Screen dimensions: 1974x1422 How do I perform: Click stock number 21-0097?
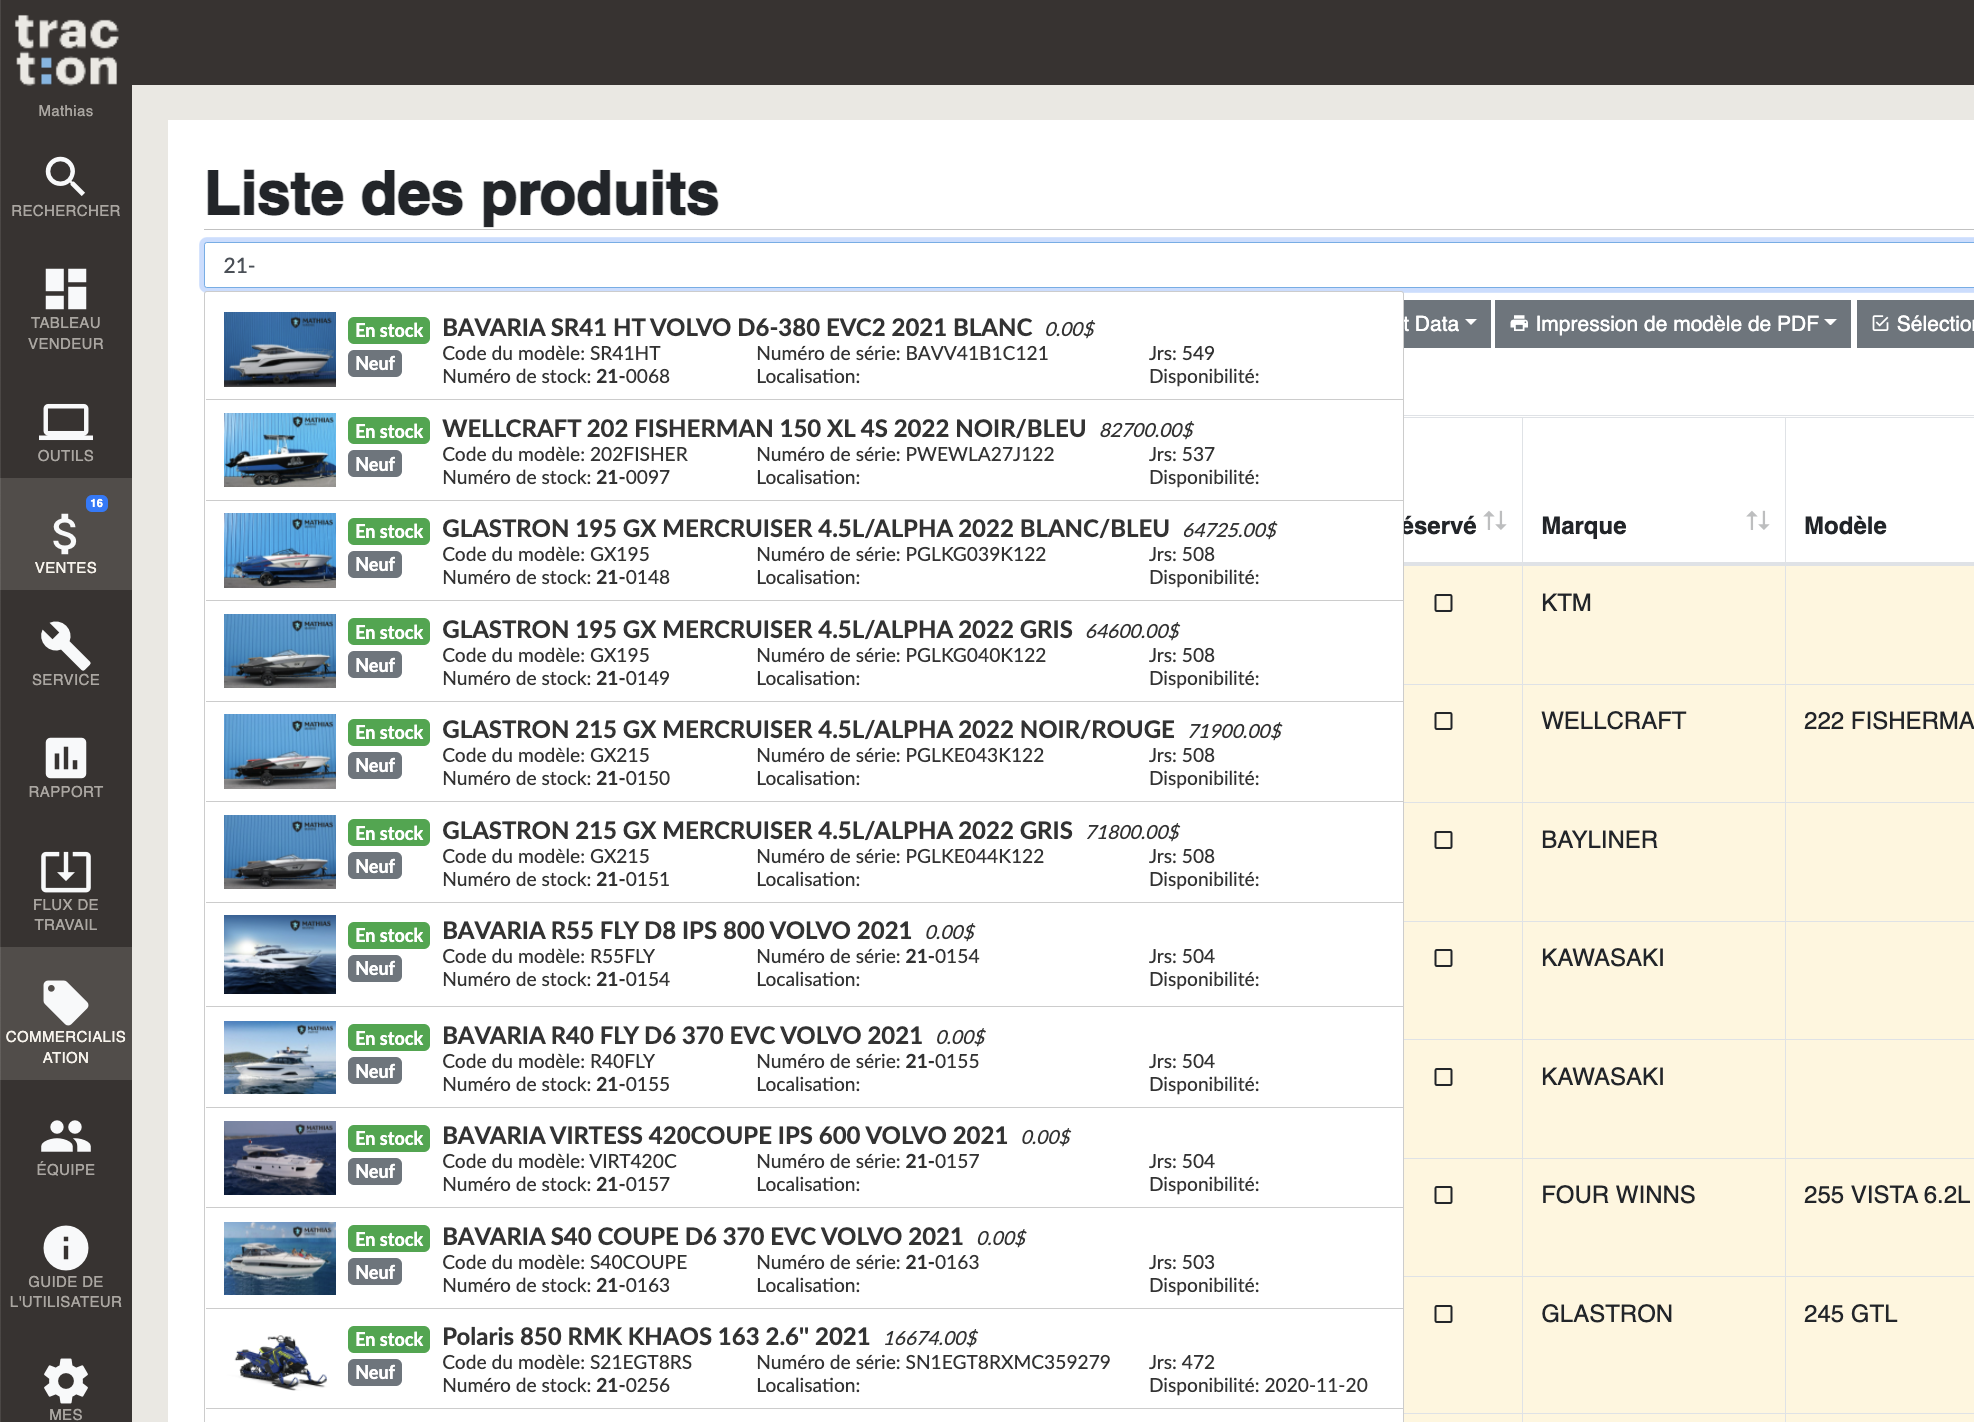coord(633,478)
